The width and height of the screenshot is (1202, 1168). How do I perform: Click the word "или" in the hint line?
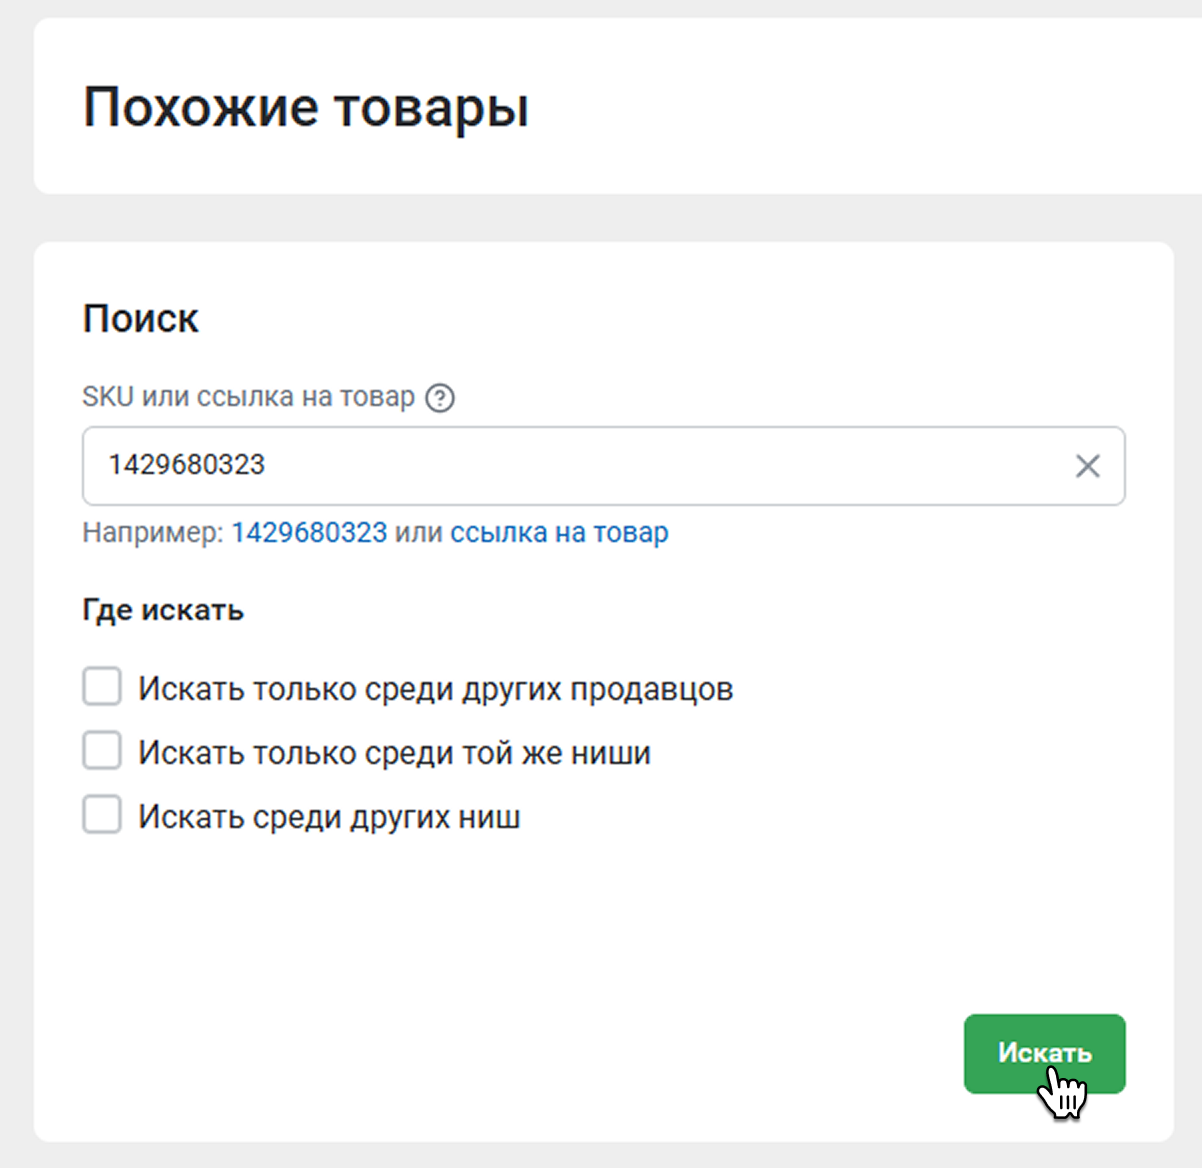click(418, 532)
